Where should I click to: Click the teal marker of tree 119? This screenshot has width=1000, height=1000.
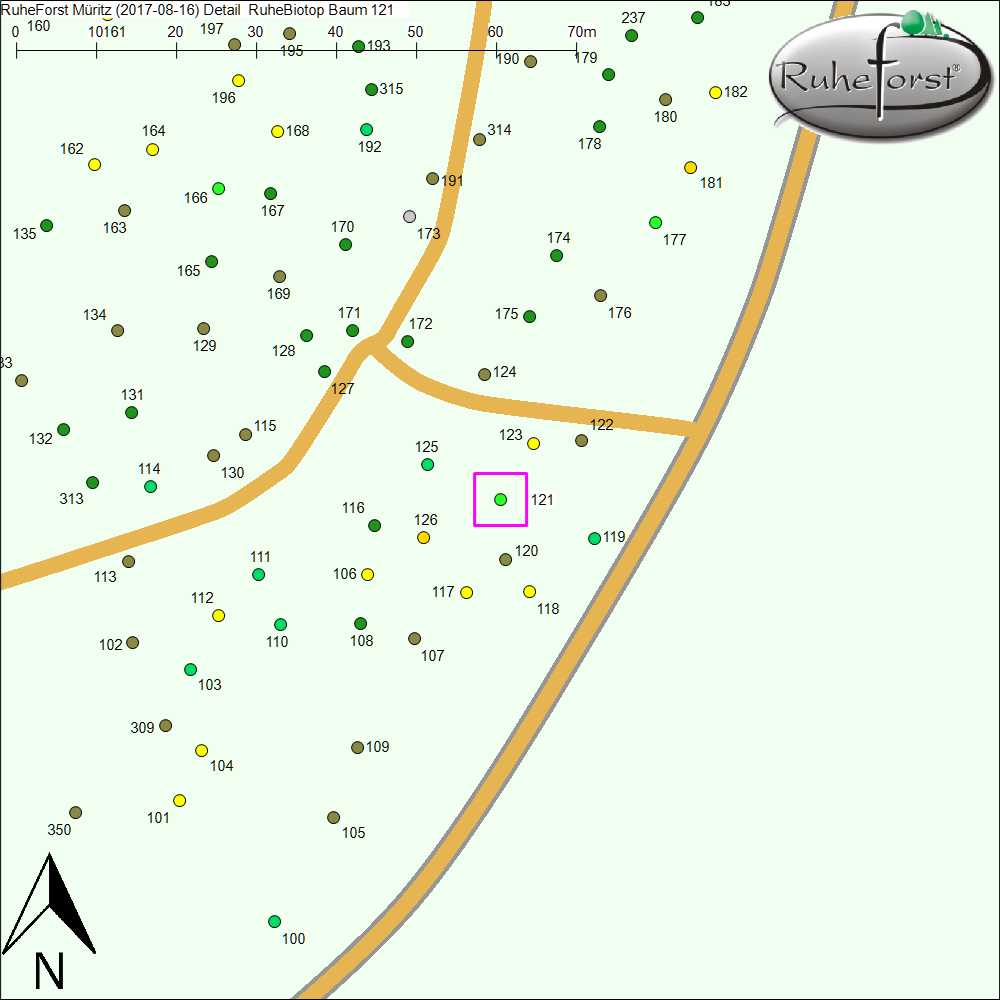coord(594,538)
